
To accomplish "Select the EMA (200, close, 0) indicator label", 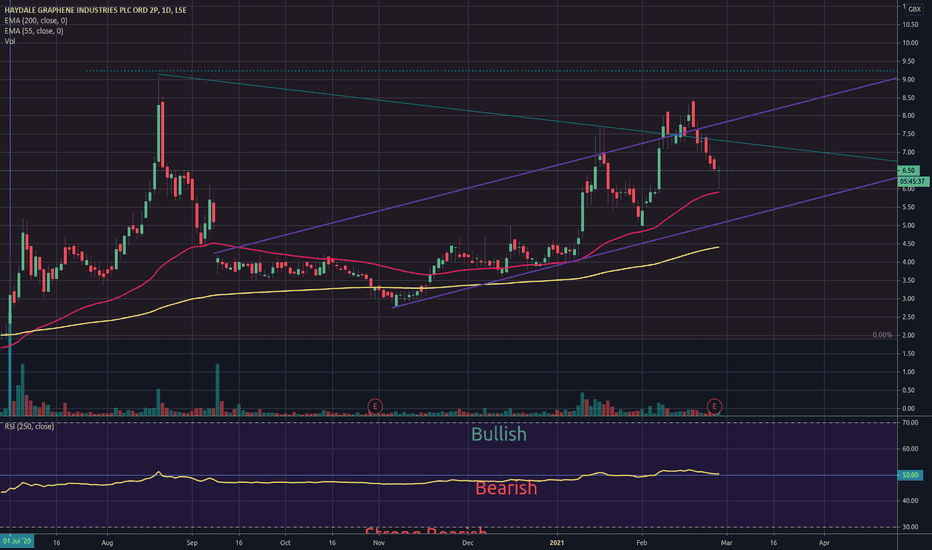I will 36,20.
